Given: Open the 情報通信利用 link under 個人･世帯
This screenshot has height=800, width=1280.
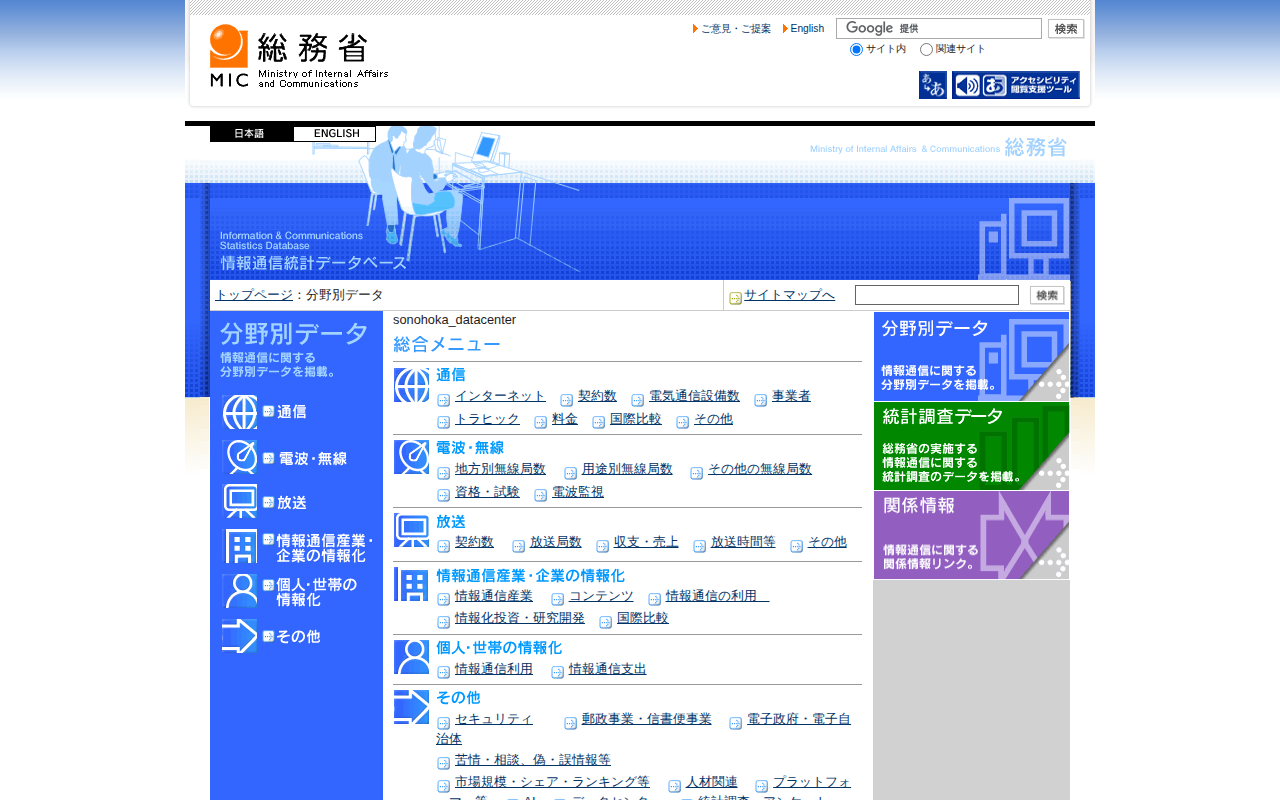Looking at the screenshot, I should (x=494, y=669).
